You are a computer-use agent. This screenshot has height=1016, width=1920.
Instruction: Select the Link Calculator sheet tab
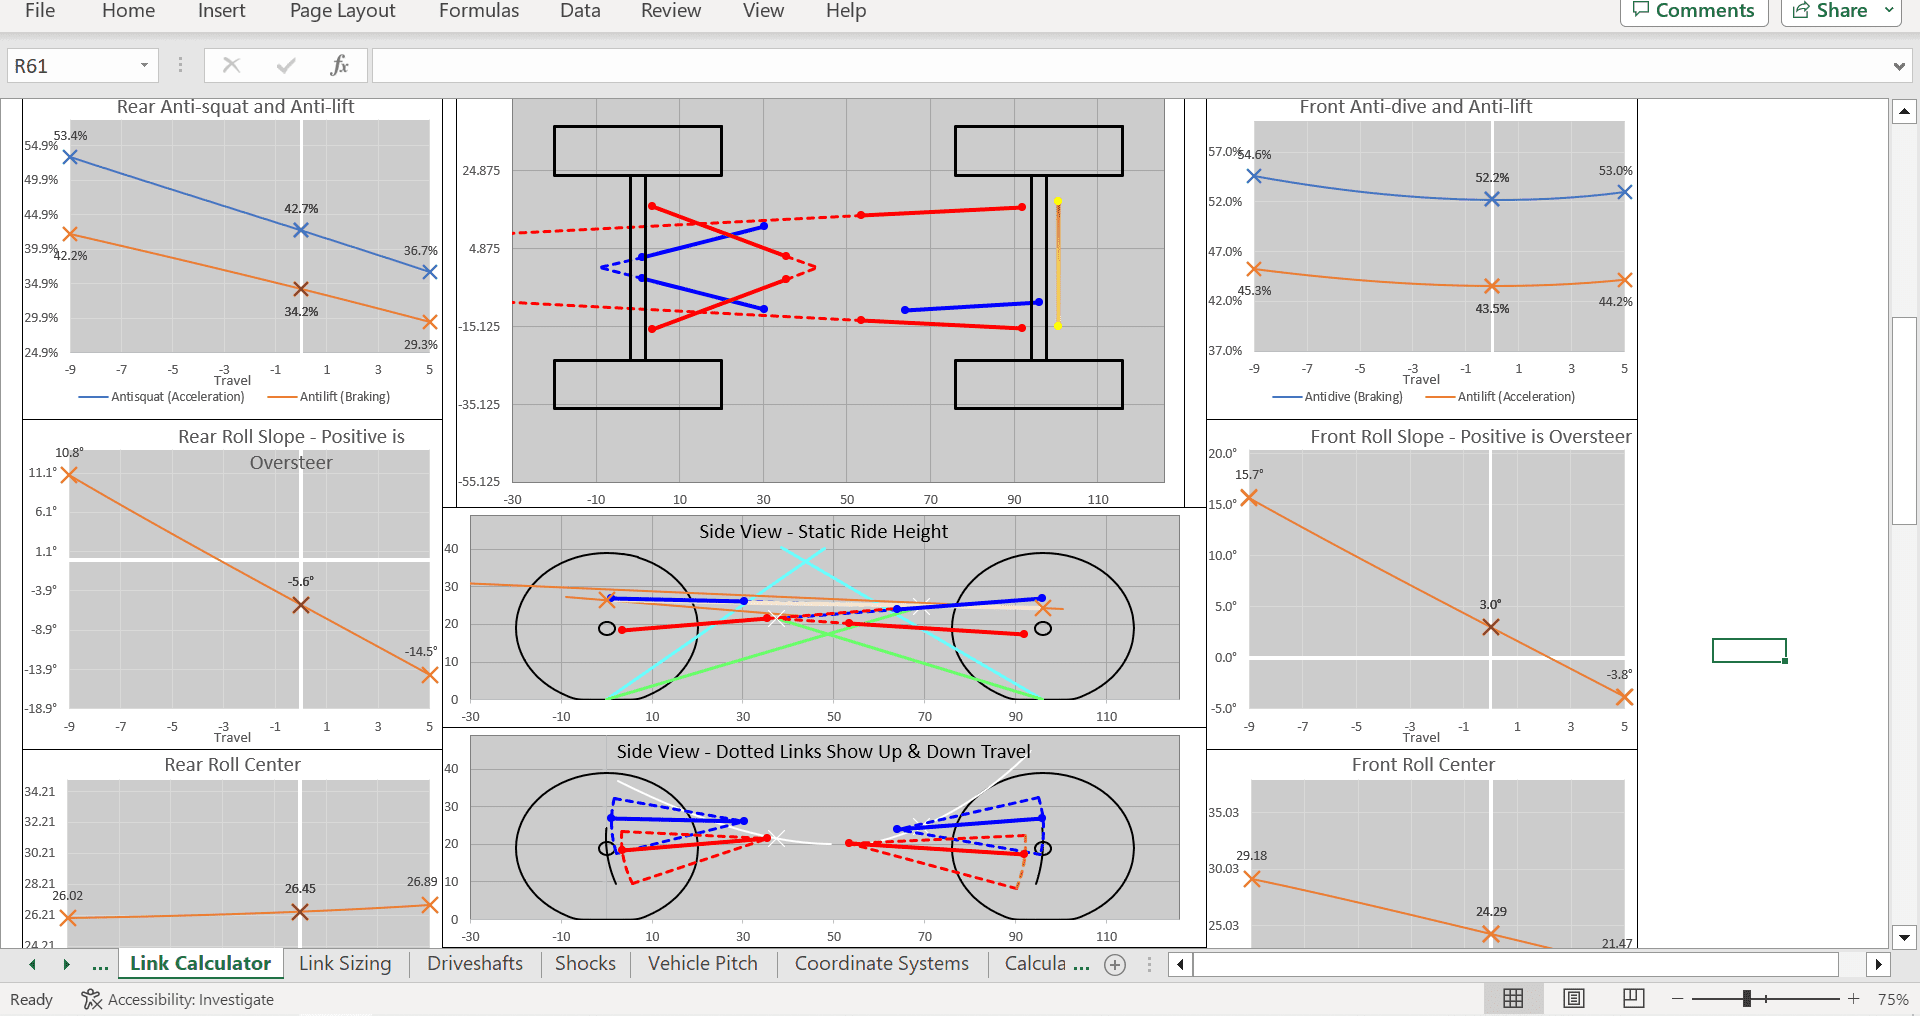coord(200,964)
